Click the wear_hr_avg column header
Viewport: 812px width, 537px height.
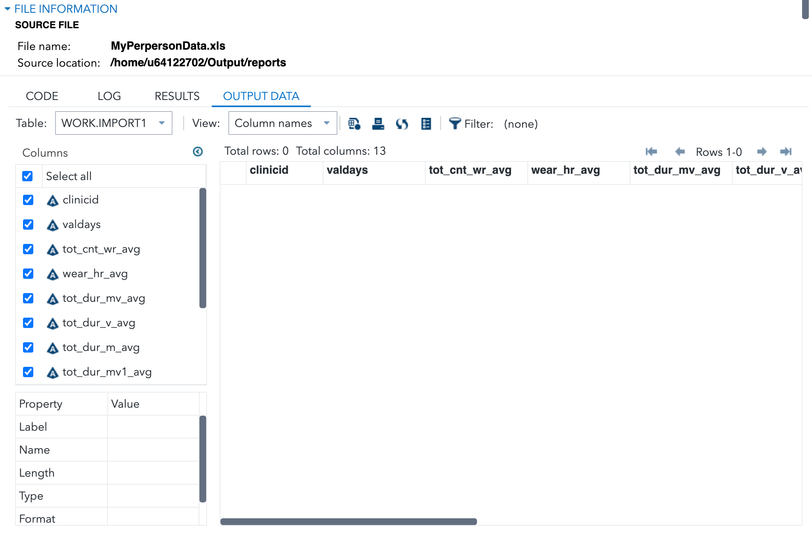point(578,172)
